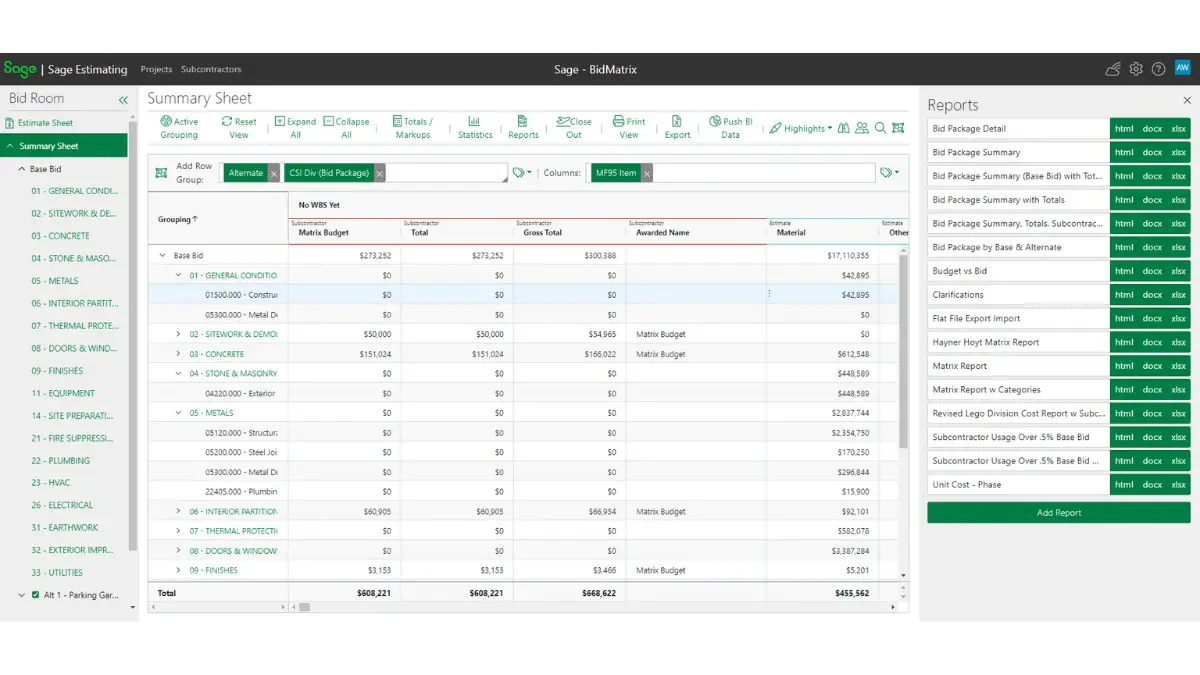Click the Sage logo
This screenshot has width=1200, height=675.
(20, 69)
